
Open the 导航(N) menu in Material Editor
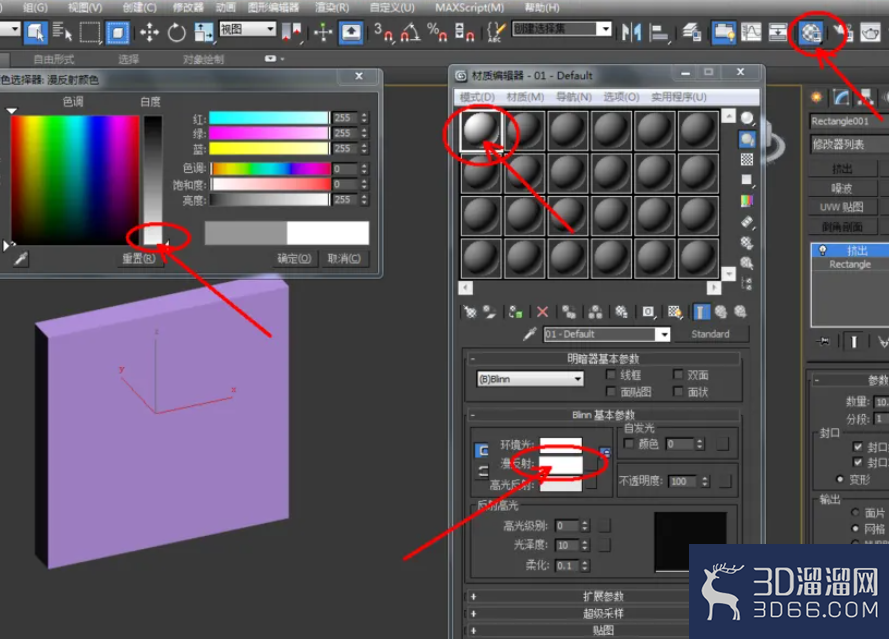(573, 97)
